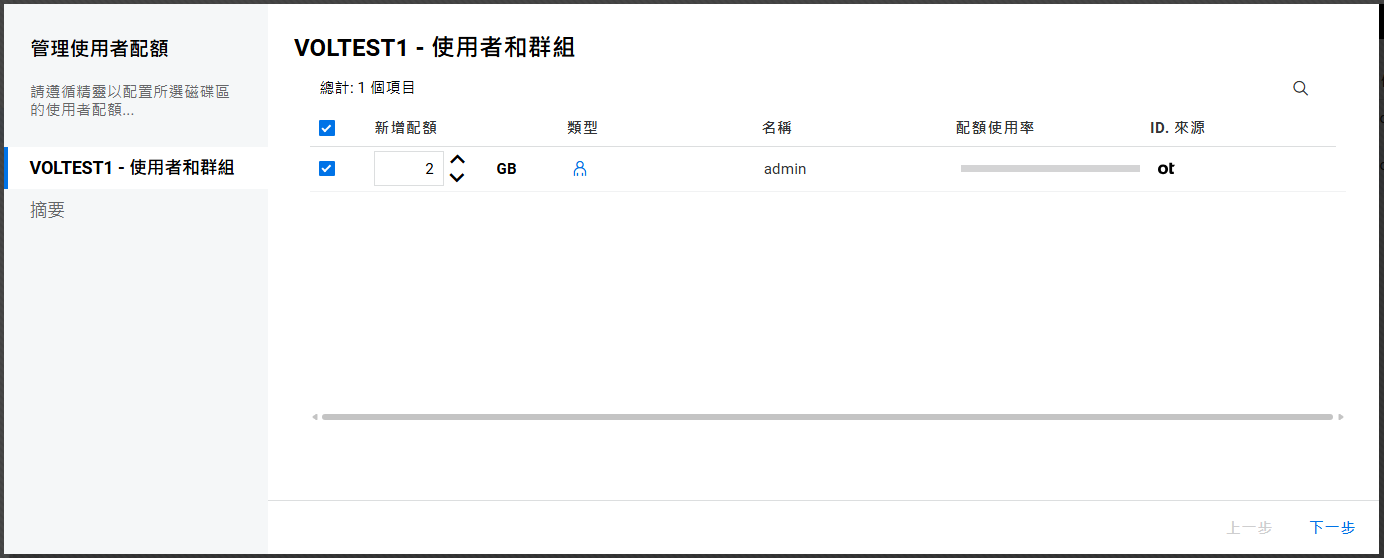Image resolution: width=1384 pixels, height=558 pixels.
Task: Click the quota value input field
Action: (408, 169)
